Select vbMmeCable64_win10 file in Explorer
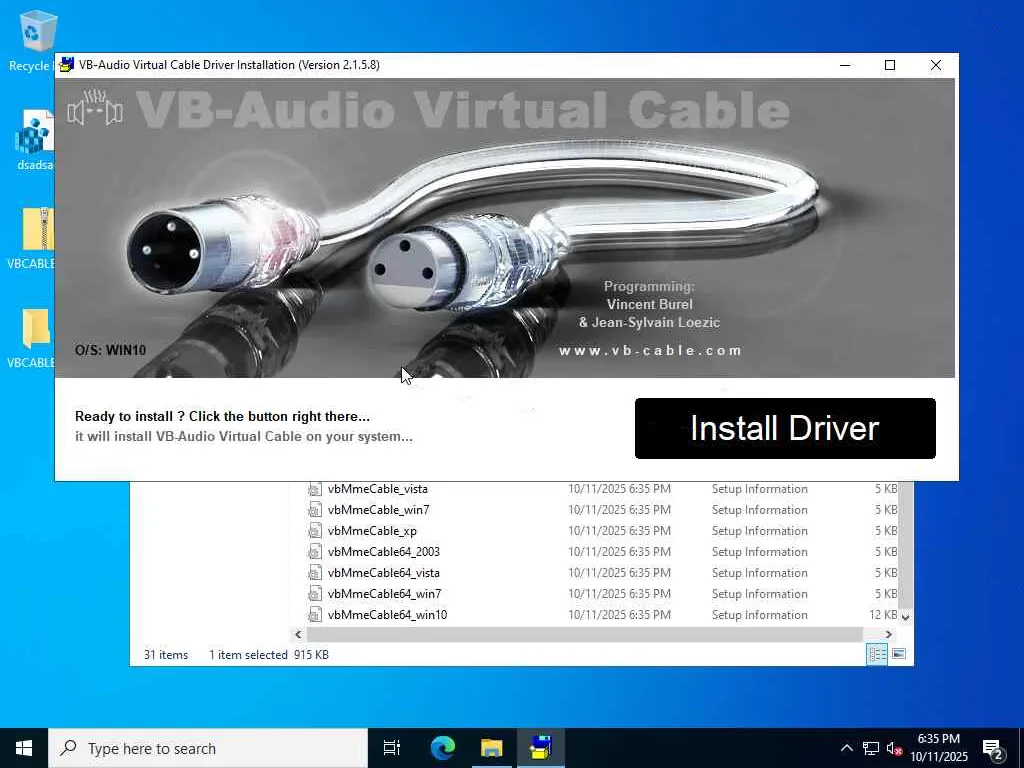Viewport: 1024px width, 768px height. (387, 615)
